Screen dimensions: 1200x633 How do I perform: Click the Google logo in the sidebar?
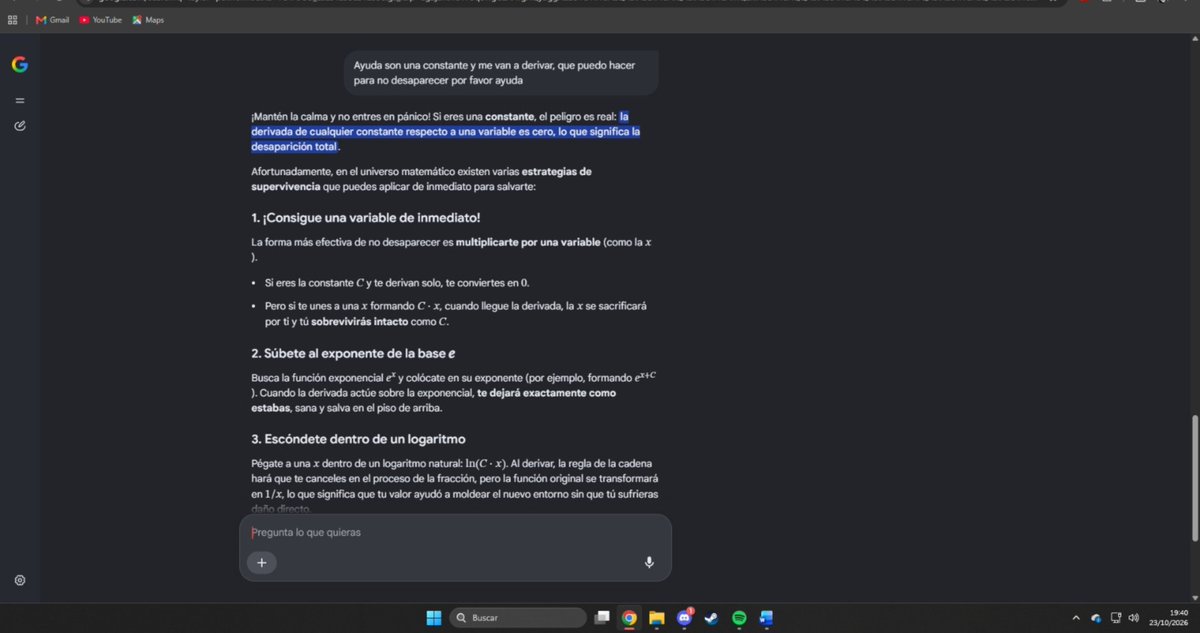(x=20, y=64)
